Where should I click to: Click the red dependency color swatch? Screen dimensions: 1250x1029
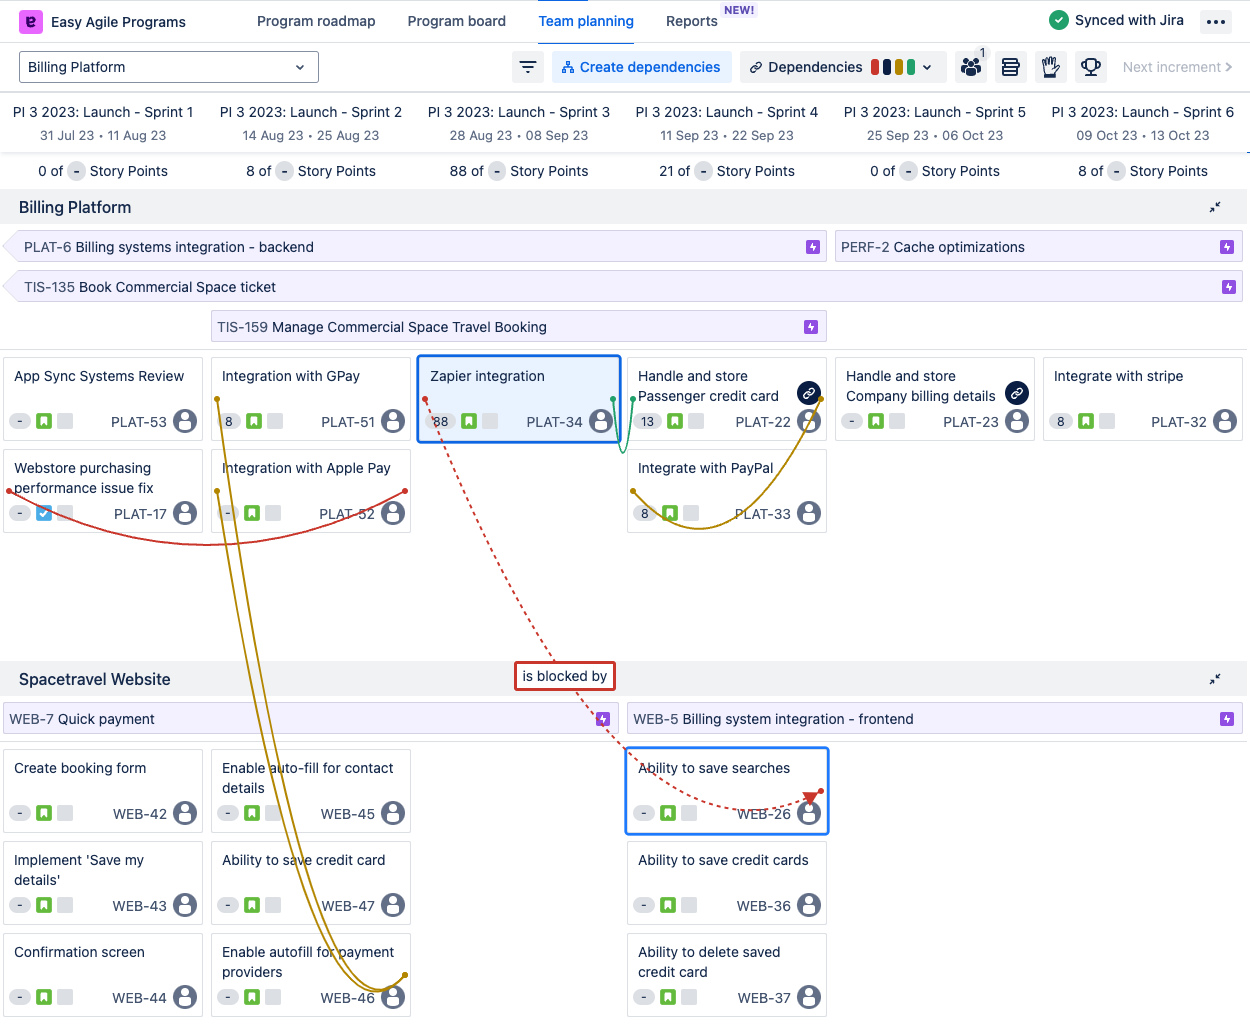tap(875, 67)
